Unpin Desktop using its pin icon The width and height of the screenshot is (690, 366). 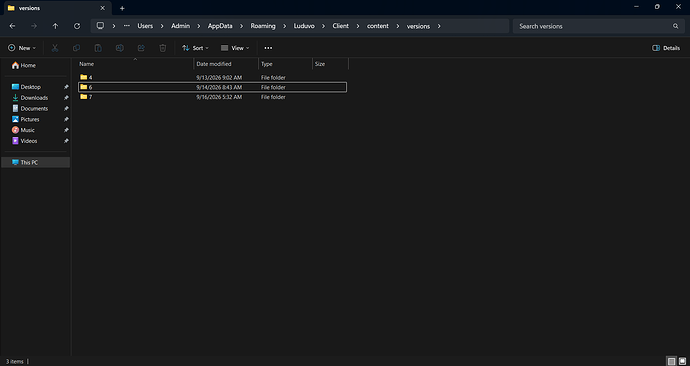66,87
